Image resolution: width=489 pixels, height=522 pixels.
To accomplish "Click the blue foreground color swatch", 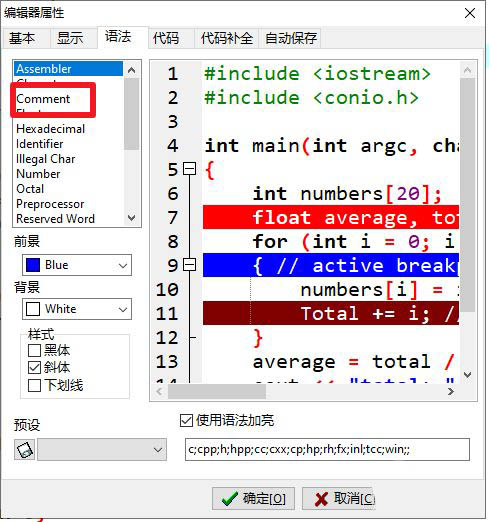I will [33, 265].
